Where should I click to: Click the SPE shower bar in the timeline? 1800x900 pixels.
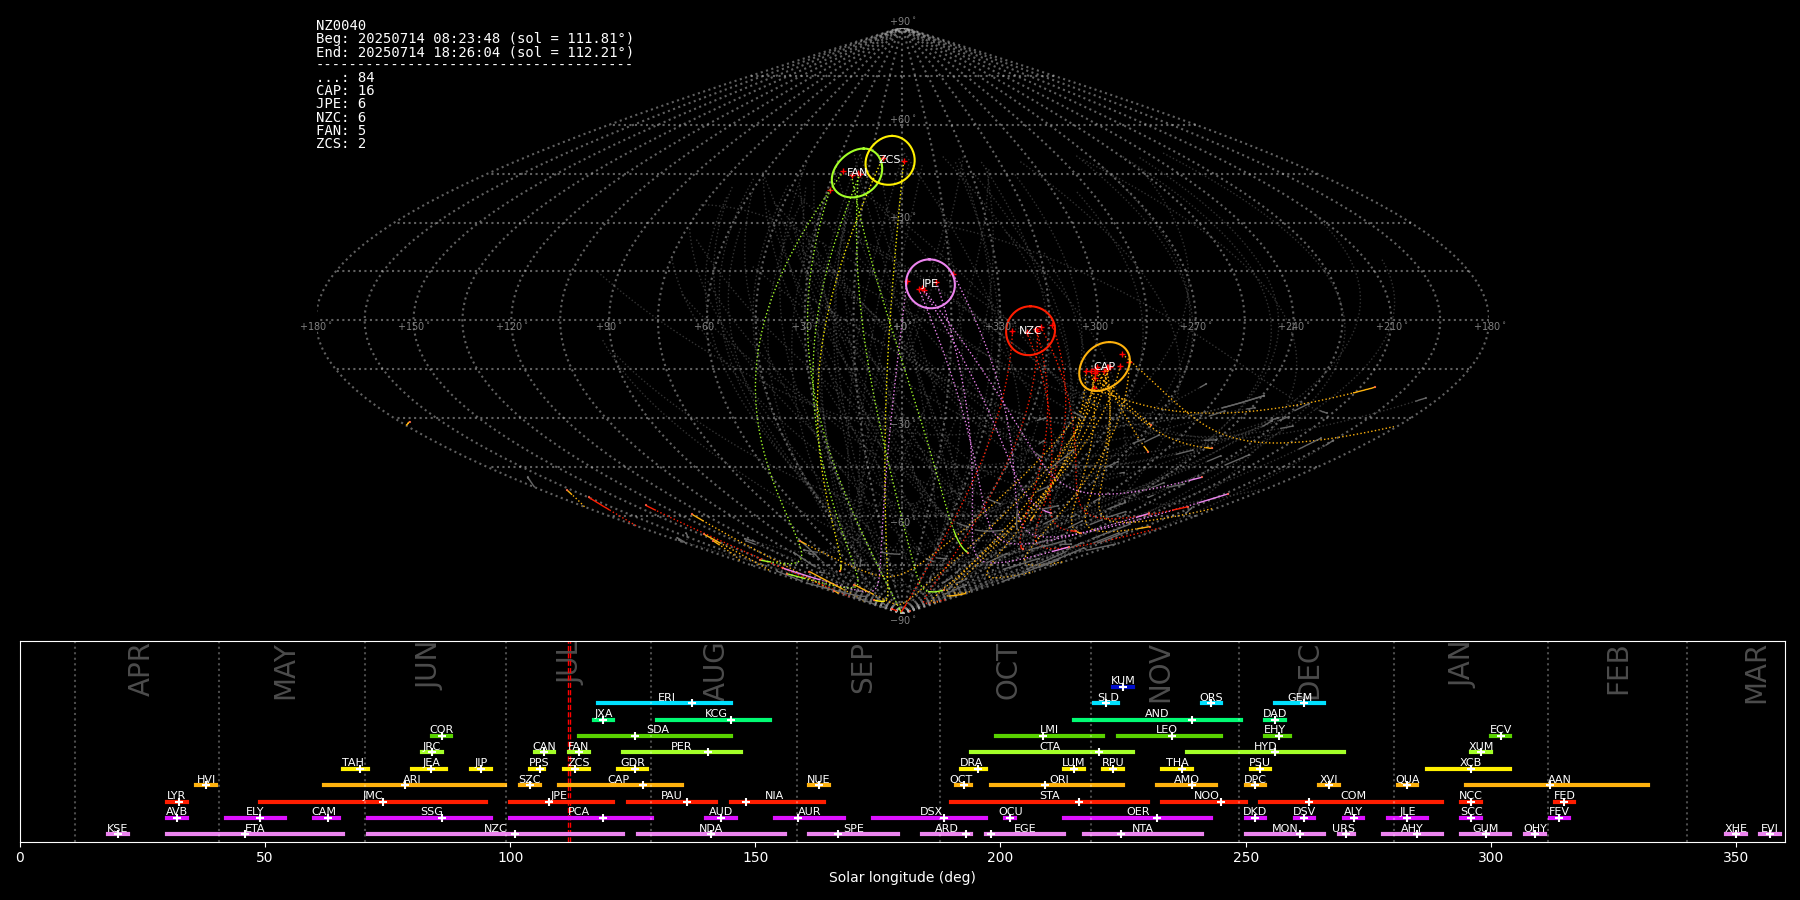pos(853,834)
